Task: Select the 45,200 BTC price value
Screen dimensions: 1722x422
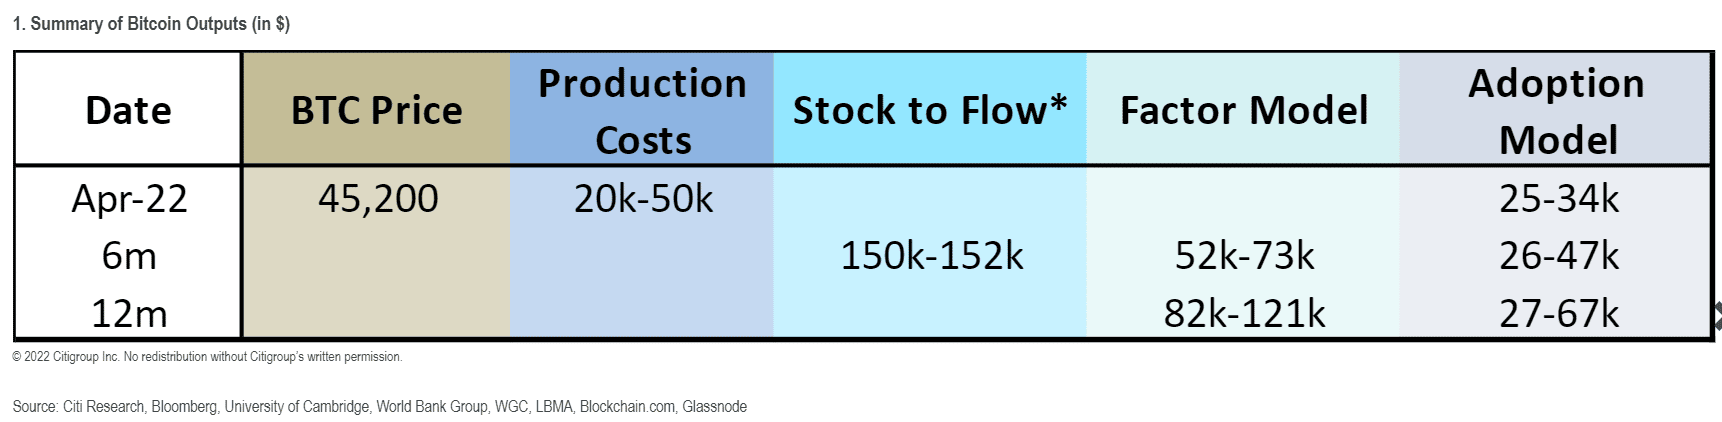Action: click(378, 199)
